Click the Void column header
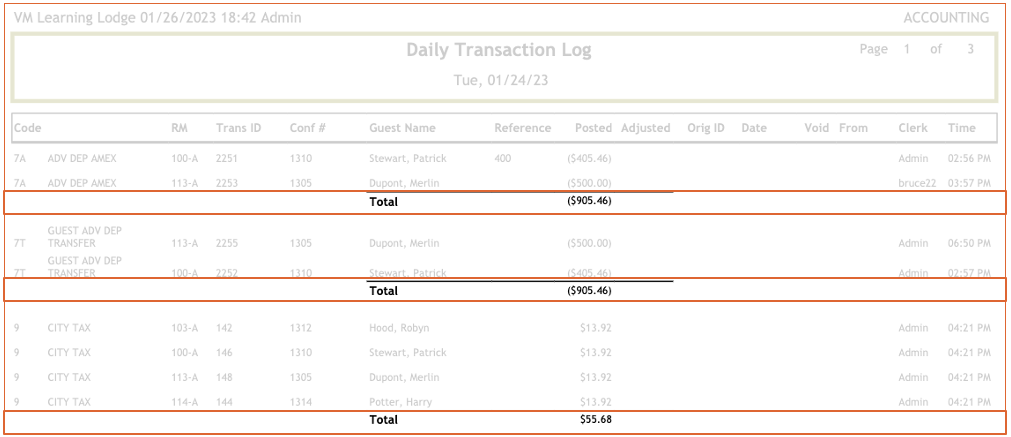The image size is (1011, 437). point(817,128)
